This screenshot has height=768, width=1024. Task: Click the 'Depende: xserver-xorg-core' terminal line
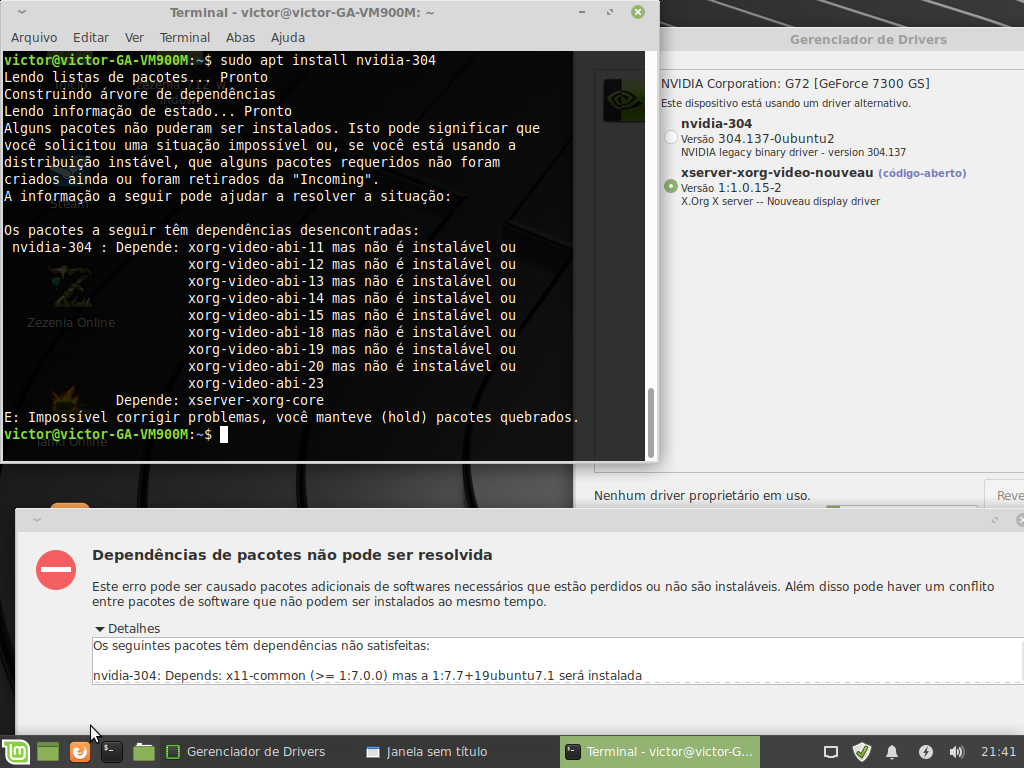point(219,400)
